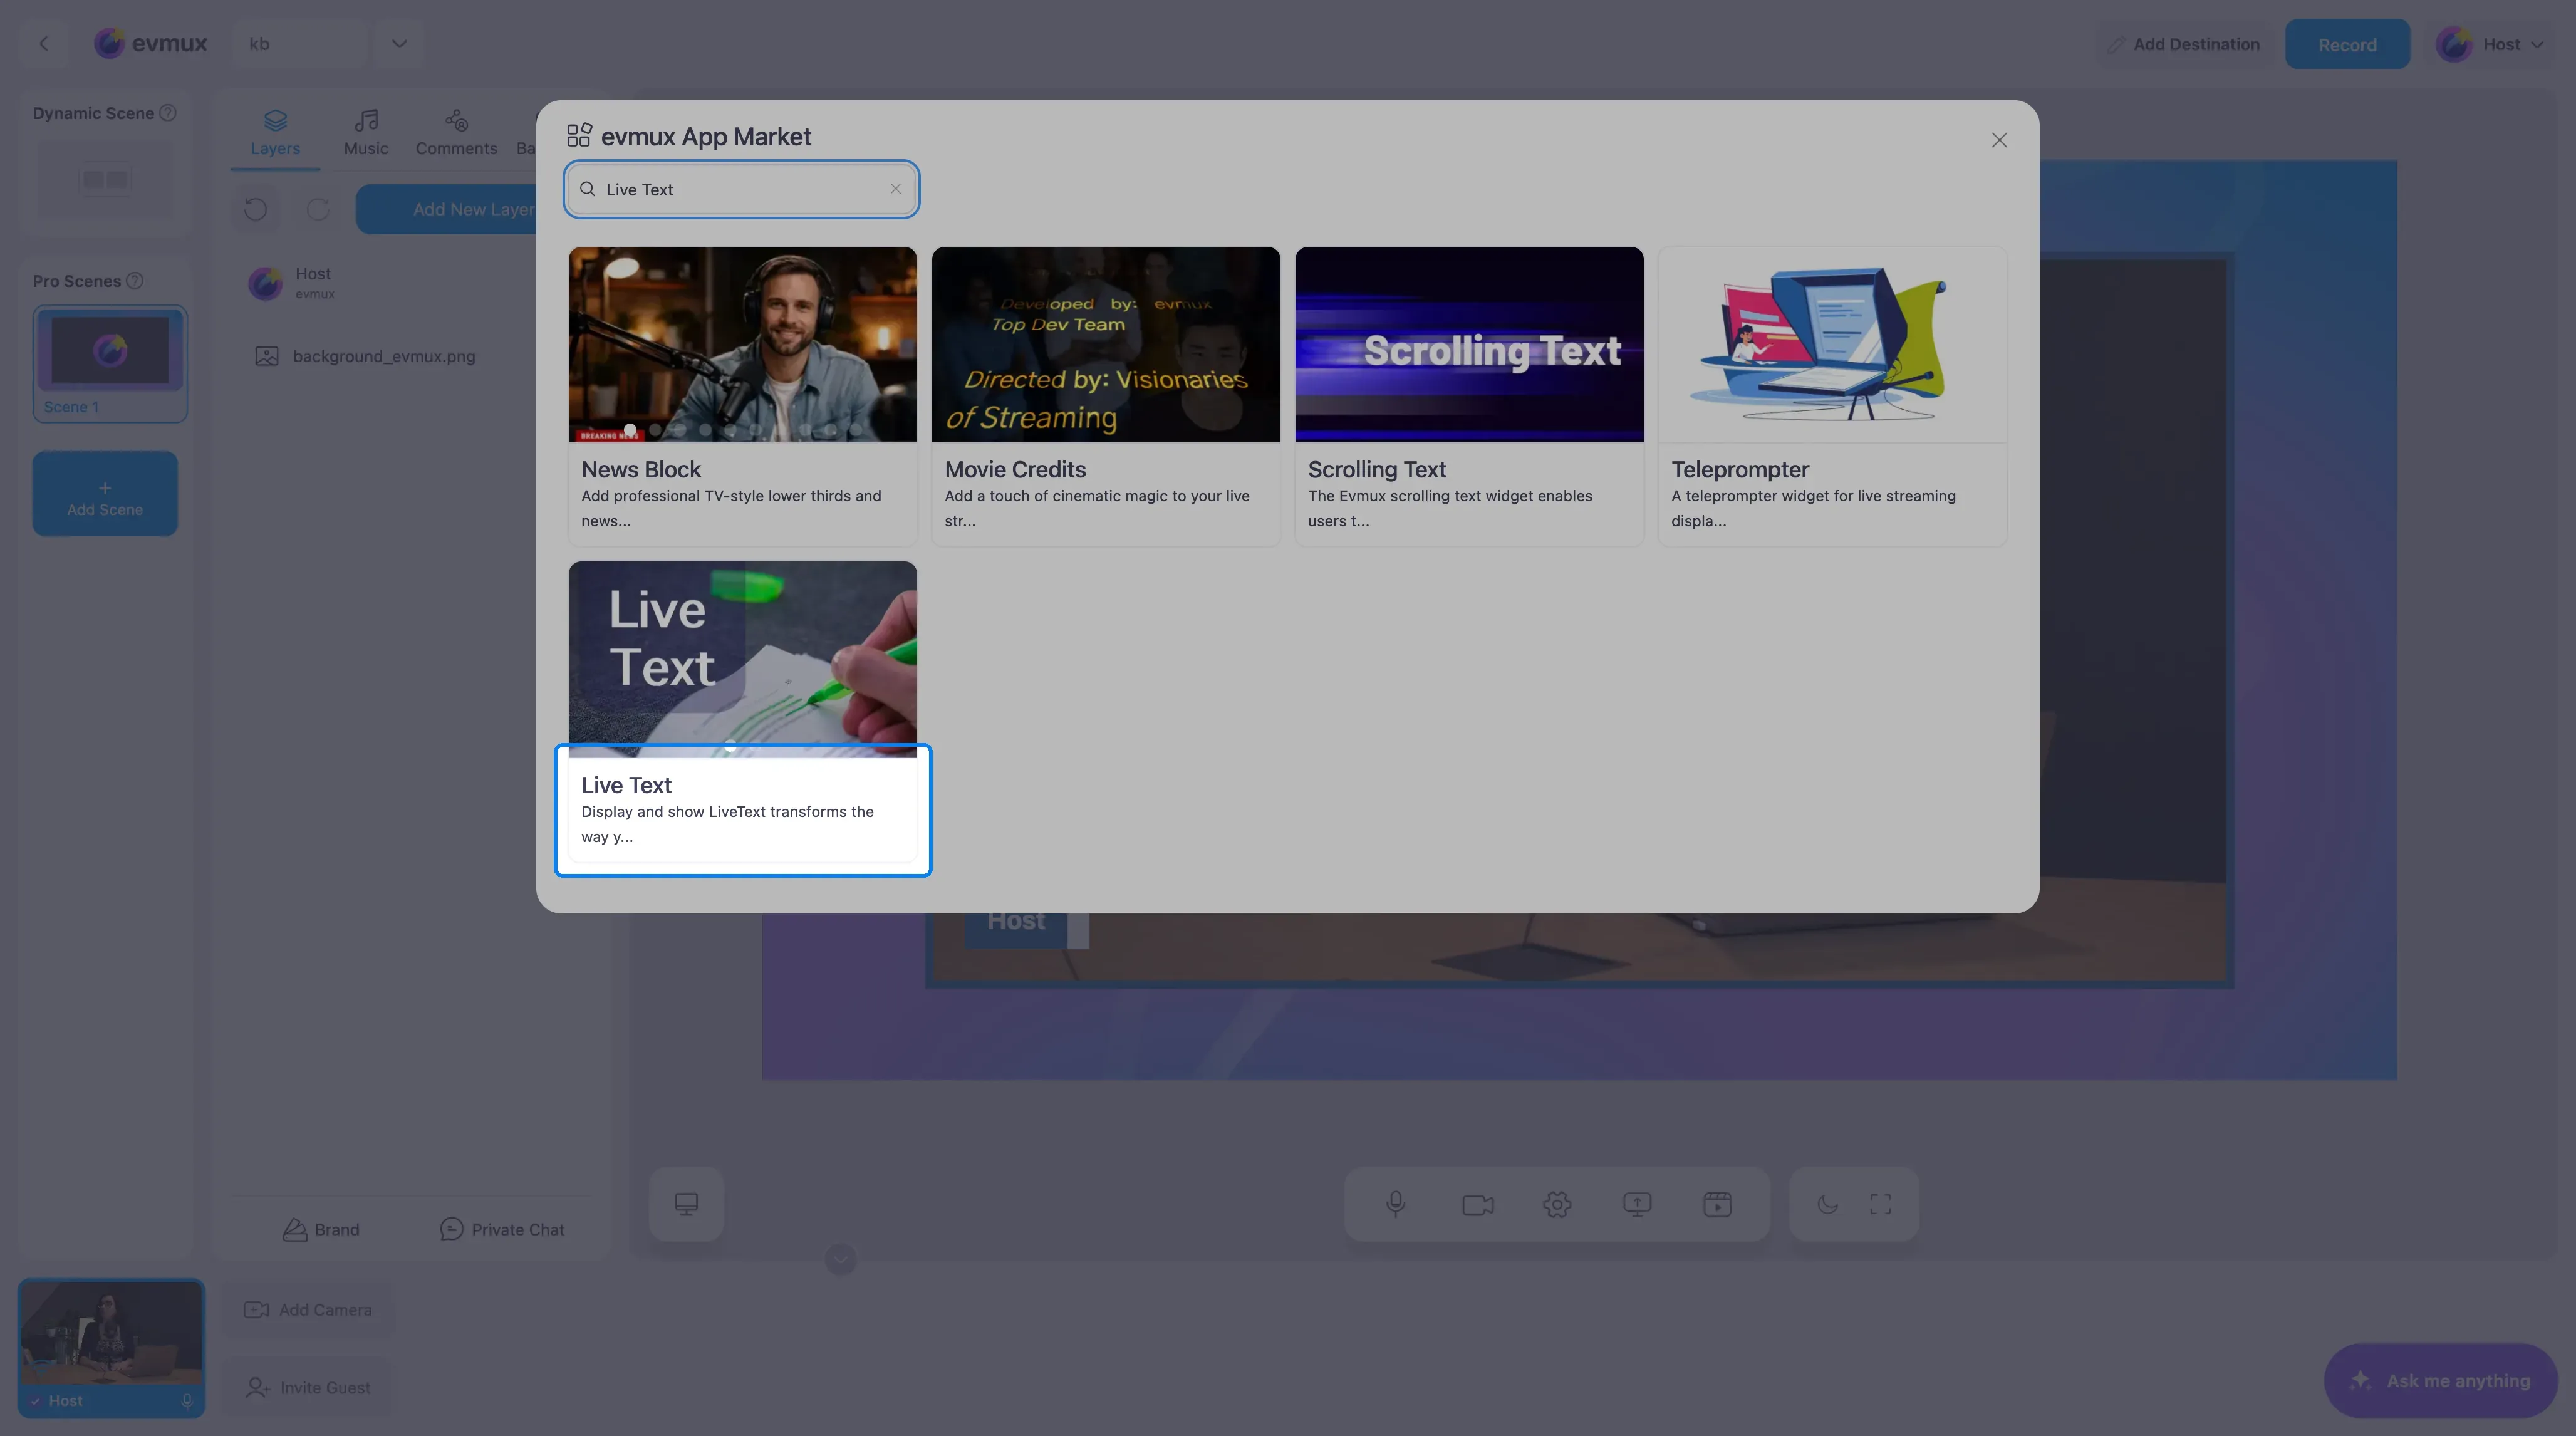The image size is (2576, 1436).
Task: Click the App Market search input
Action: point(741,189)
